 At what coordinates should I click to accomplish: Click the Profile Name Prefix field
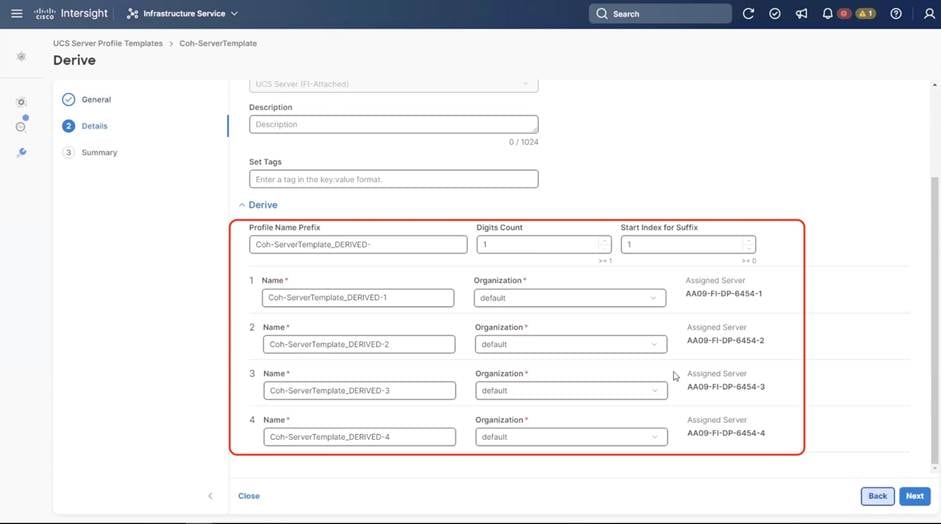(x=358, y=244)
